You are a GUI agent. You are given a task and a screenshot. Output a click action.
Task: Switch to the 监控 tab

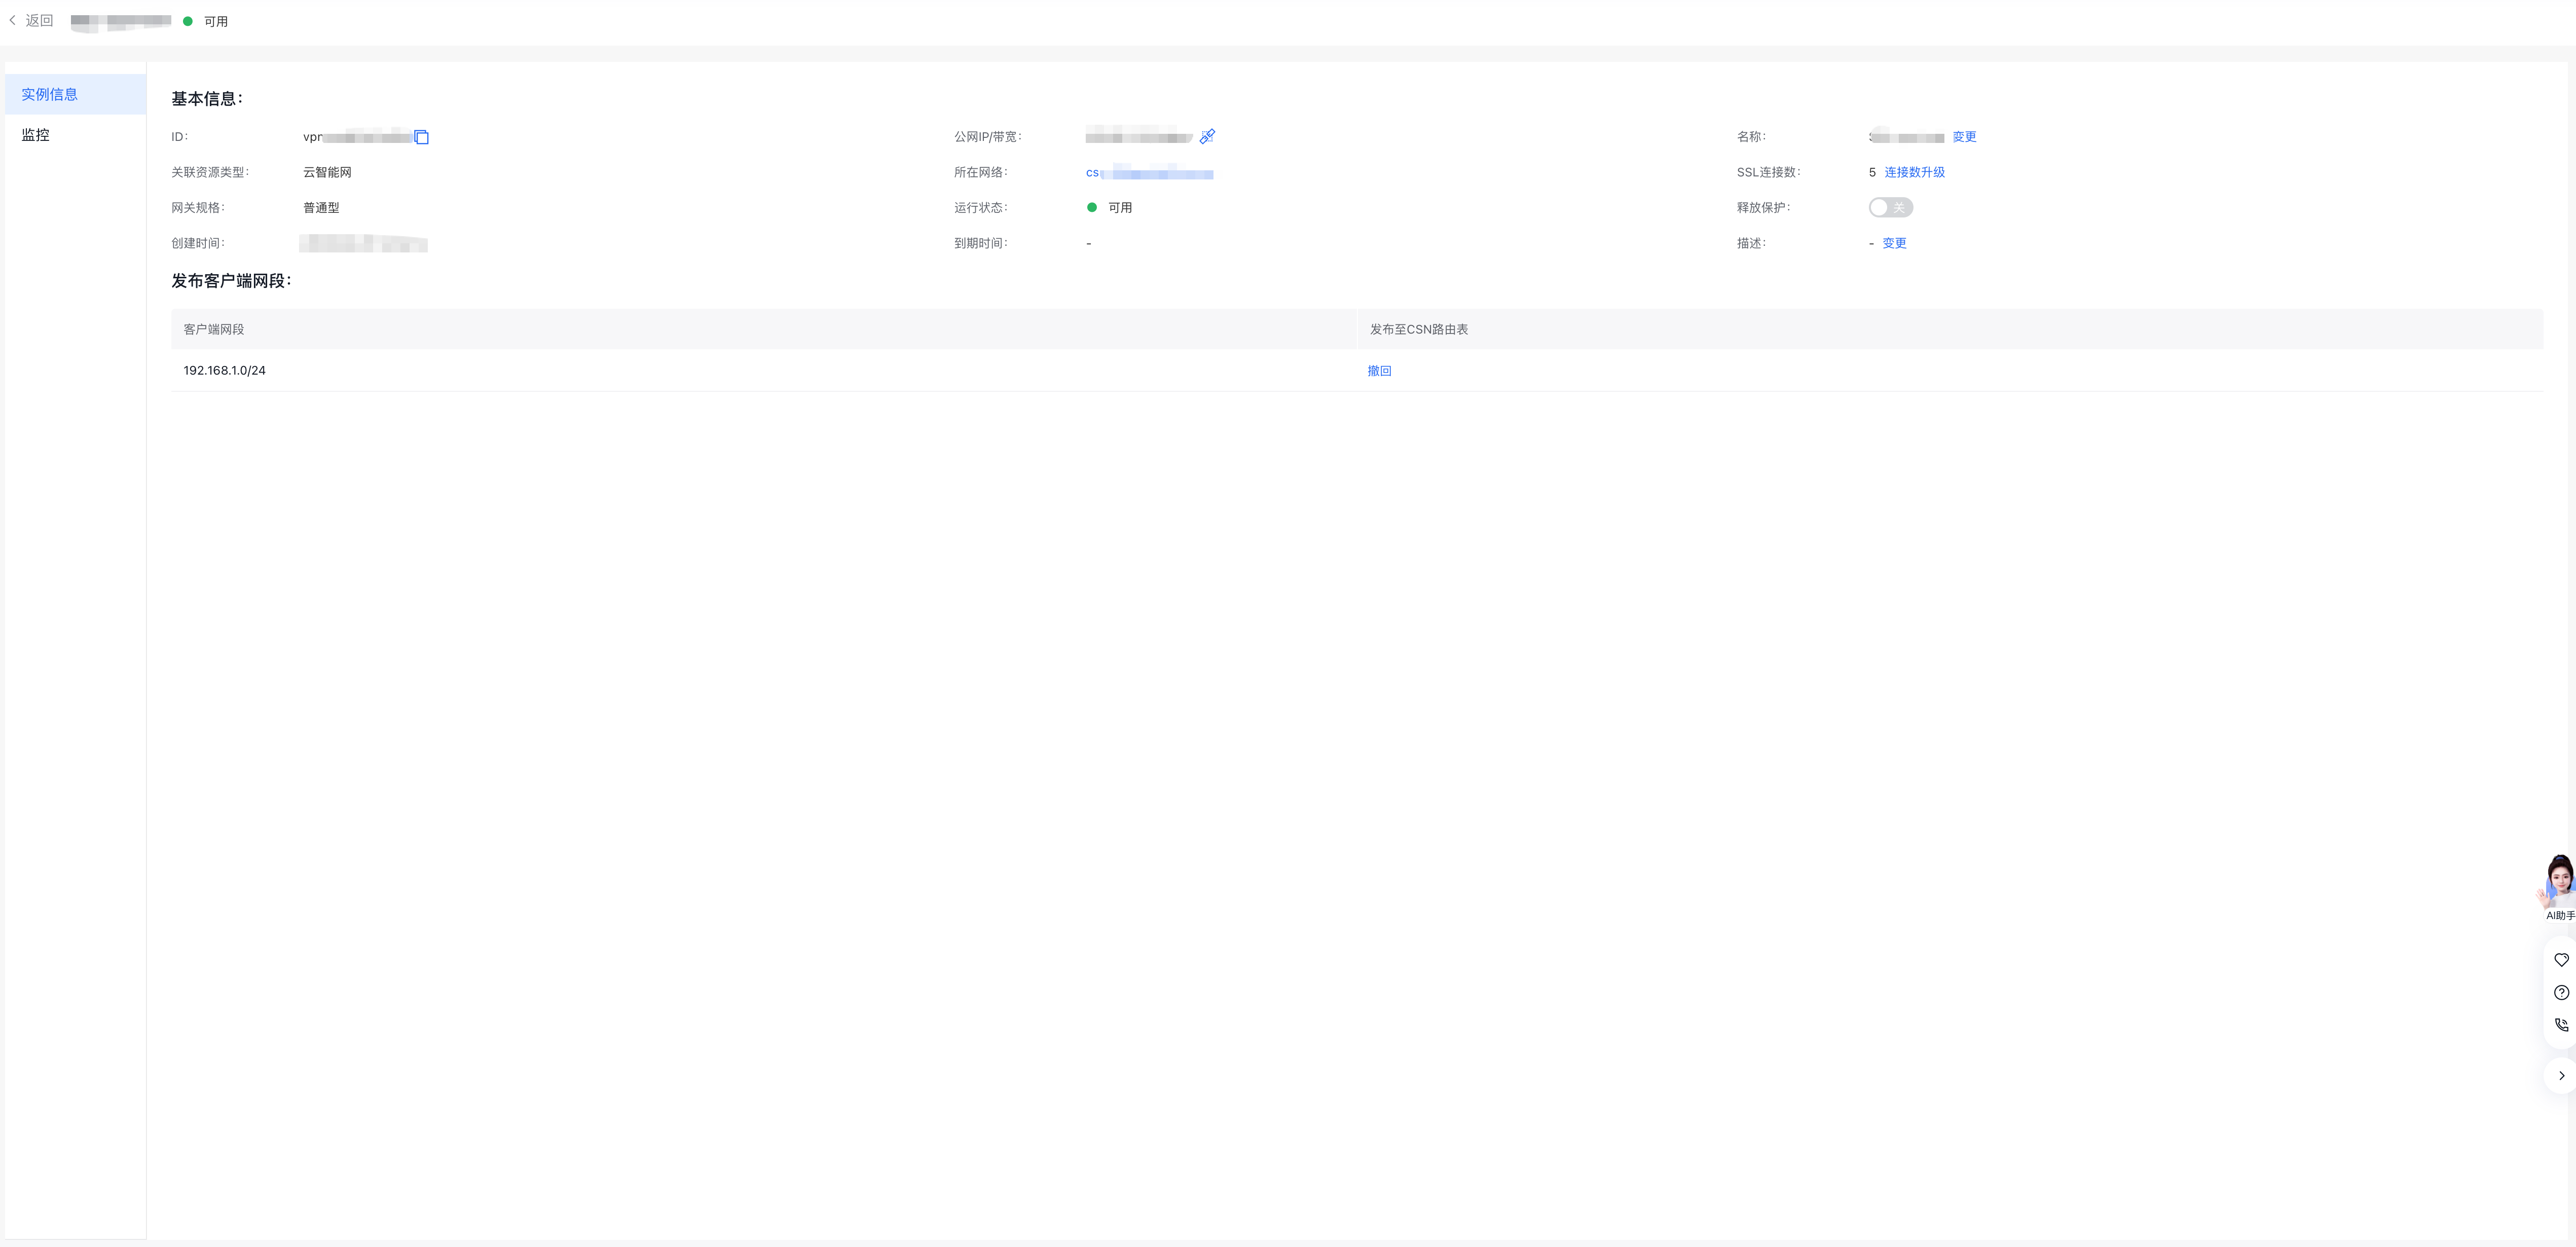click(36, 135)
